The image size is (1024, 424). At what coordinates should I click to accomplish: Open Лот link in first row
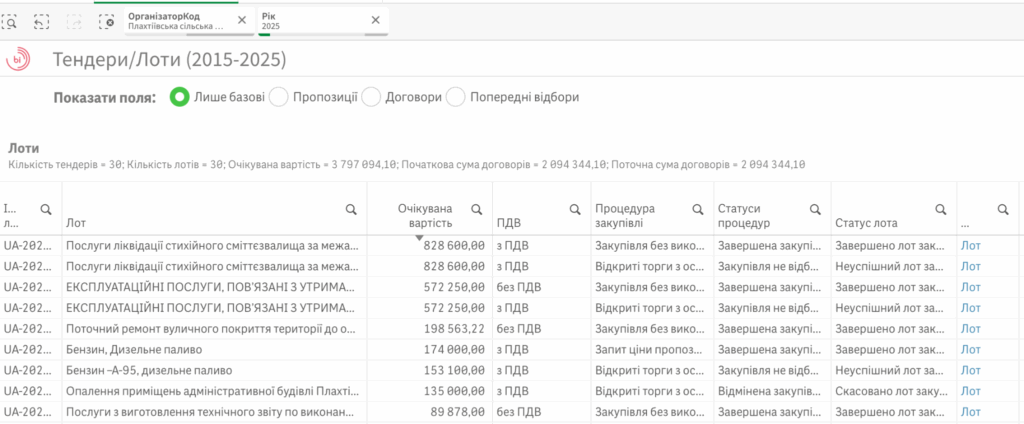click(970, 243)
